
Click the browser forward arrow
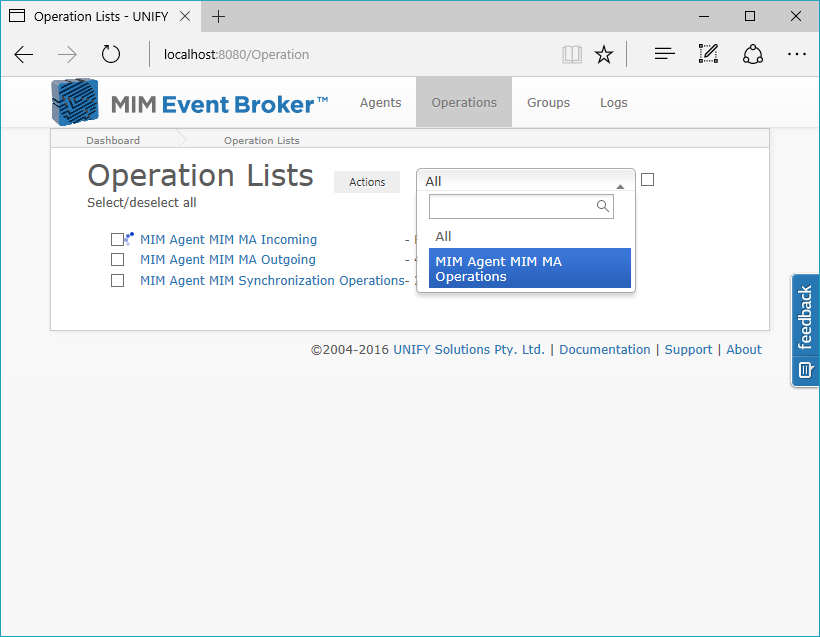pyautogui.click(x=67, y=54)
